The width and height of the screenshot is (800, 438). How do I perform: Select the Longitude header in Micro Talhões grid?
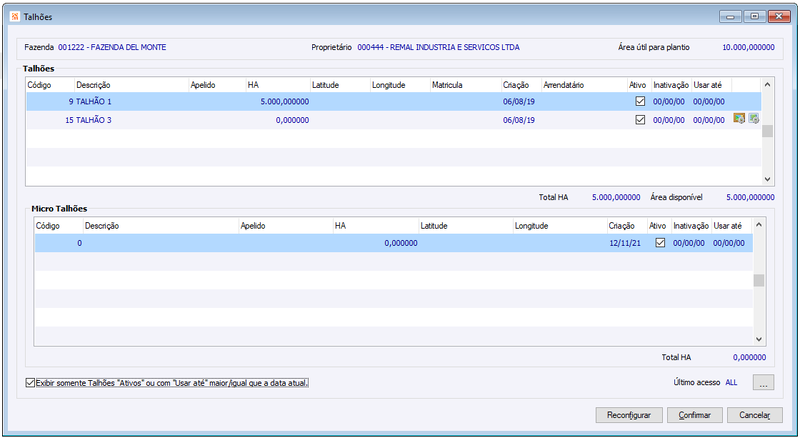point(531,226)
